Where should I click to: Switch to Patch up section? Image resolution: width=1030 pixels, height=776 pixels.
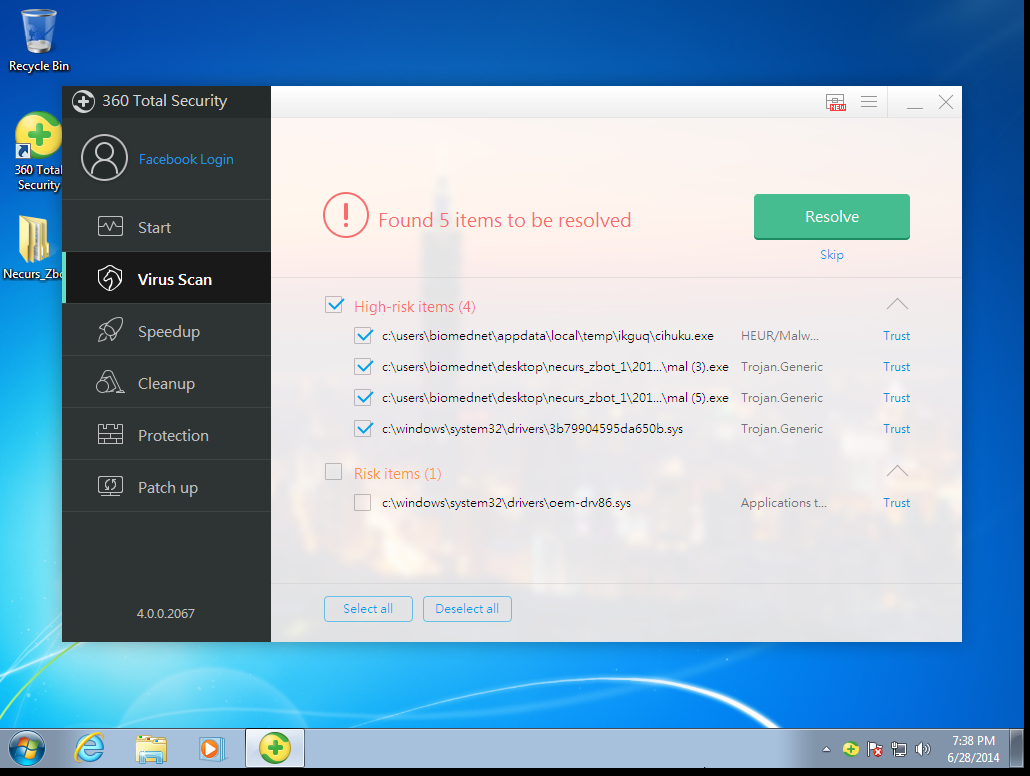click(167, 486)
